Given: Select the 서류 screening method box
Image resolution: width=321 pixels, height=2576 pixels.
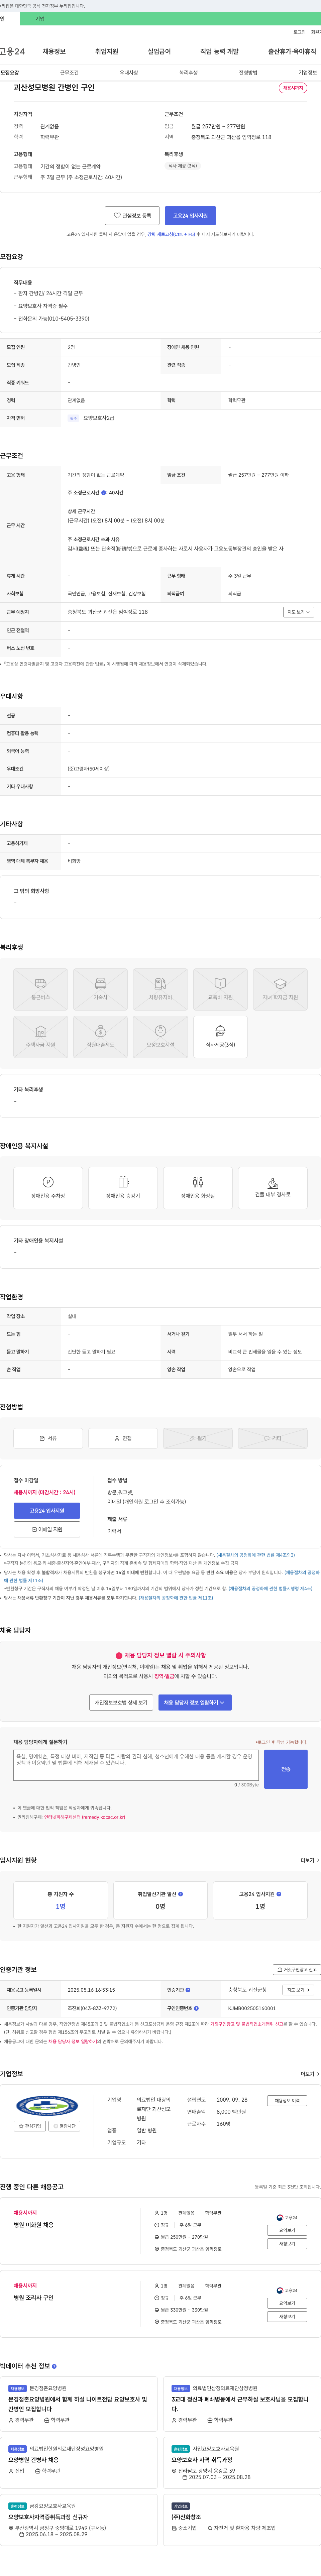Looking at the screenshot, I should click(x=48, y=1438).
